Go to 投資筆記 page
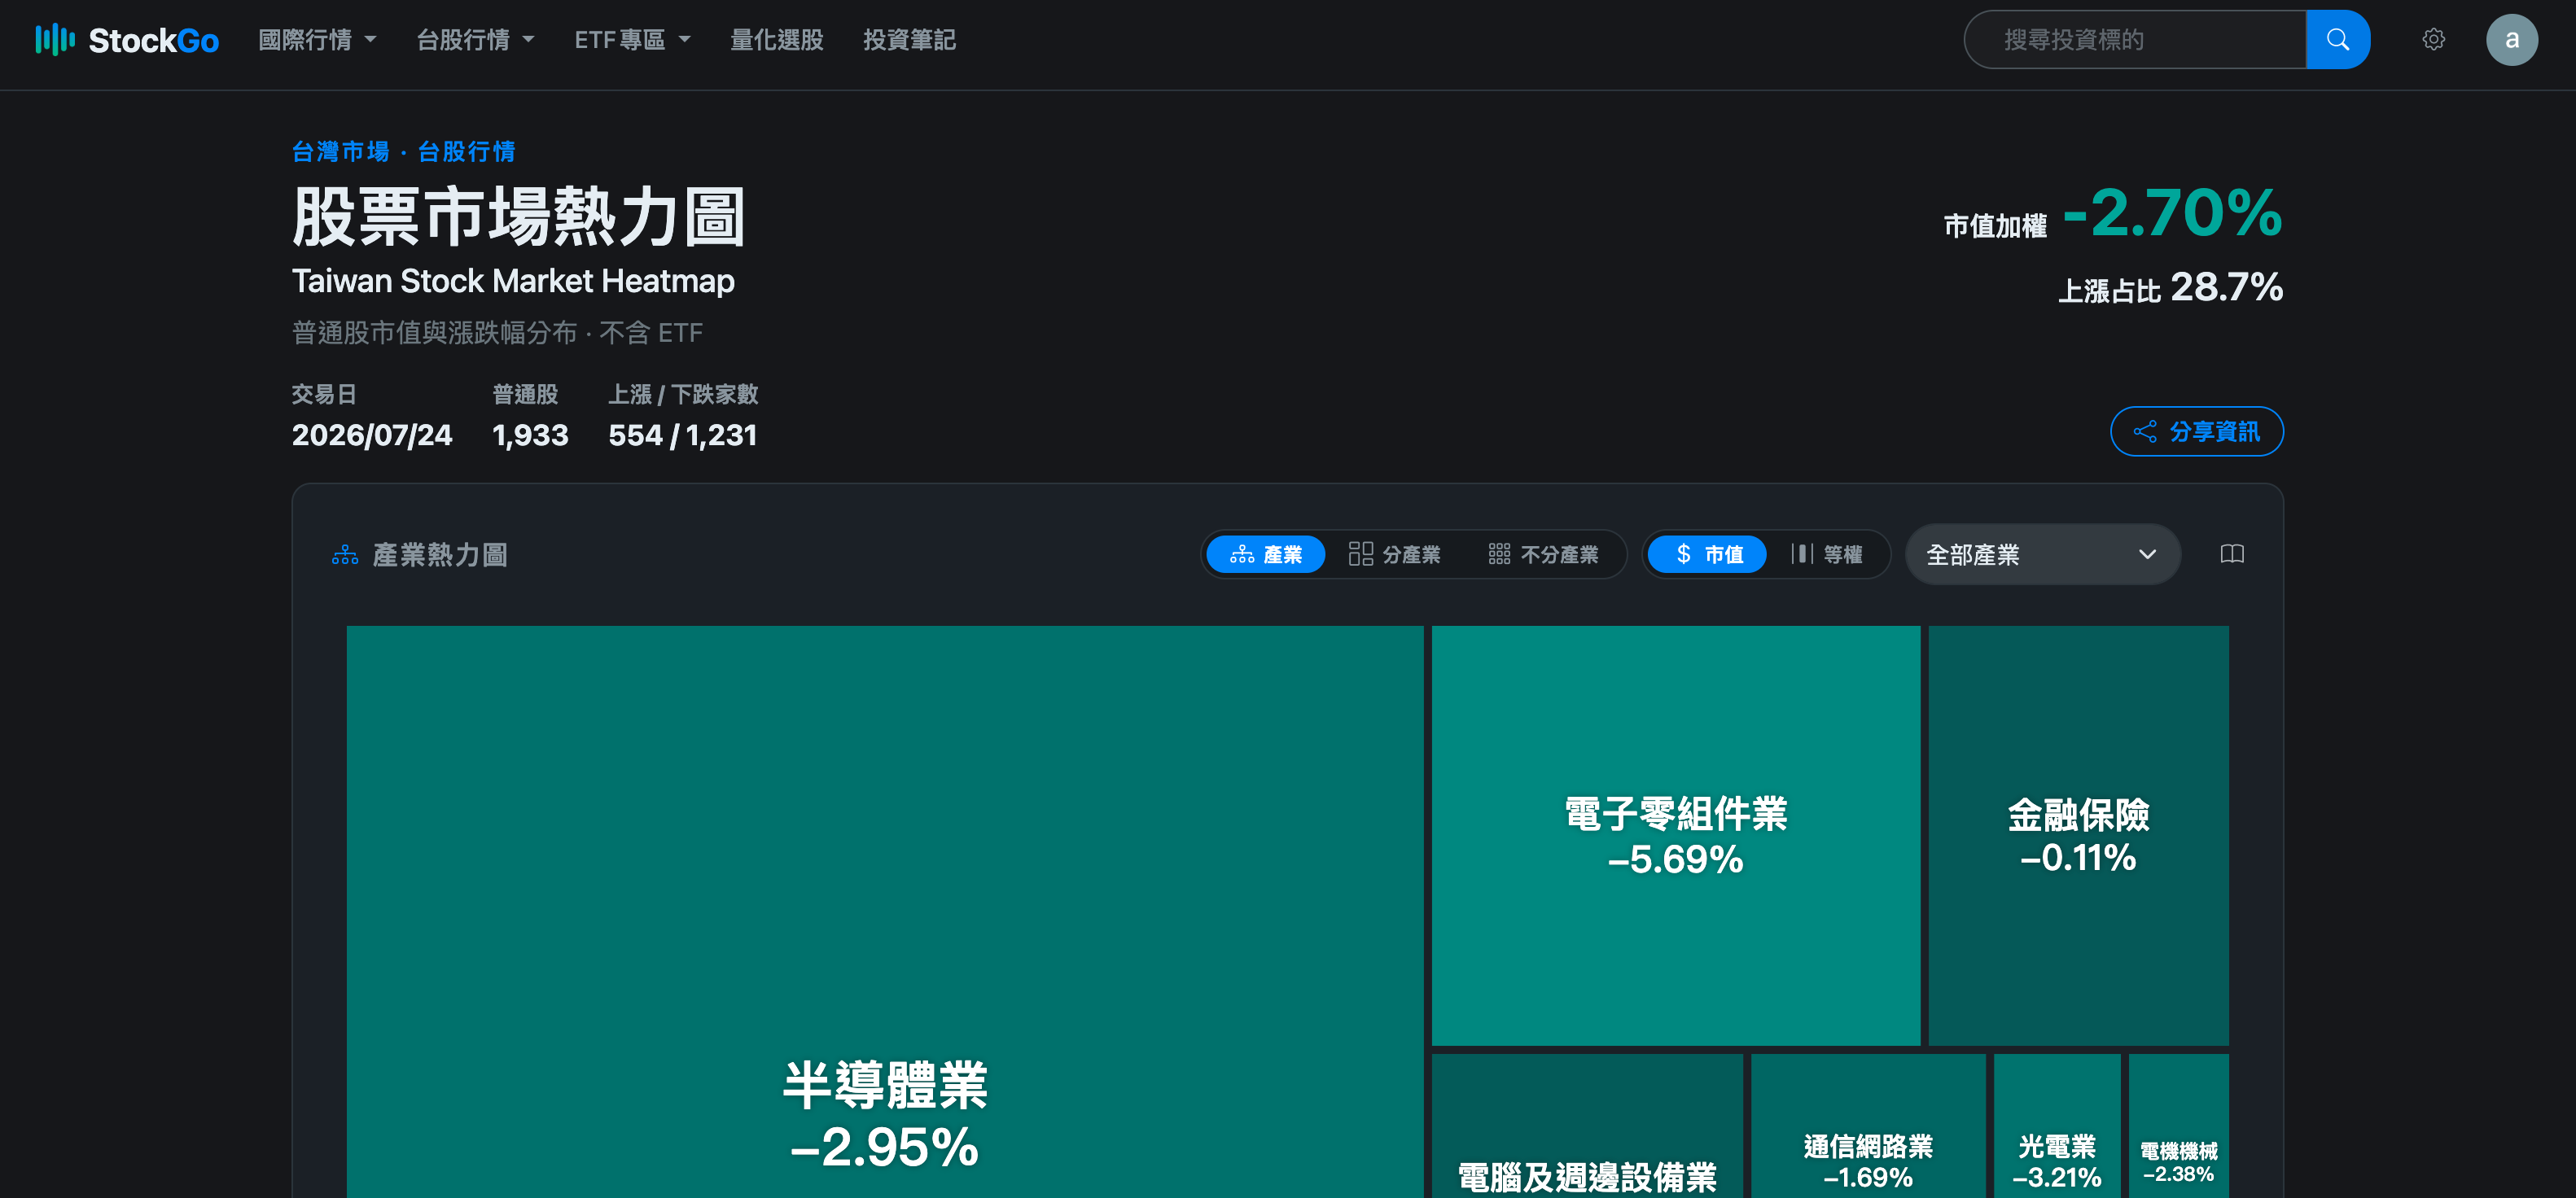 click(909, 40)
